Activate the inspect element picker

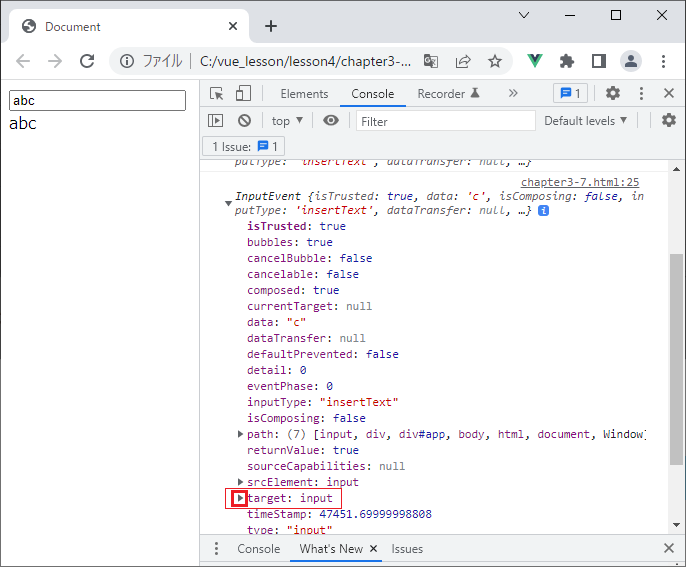pos(217,94)
